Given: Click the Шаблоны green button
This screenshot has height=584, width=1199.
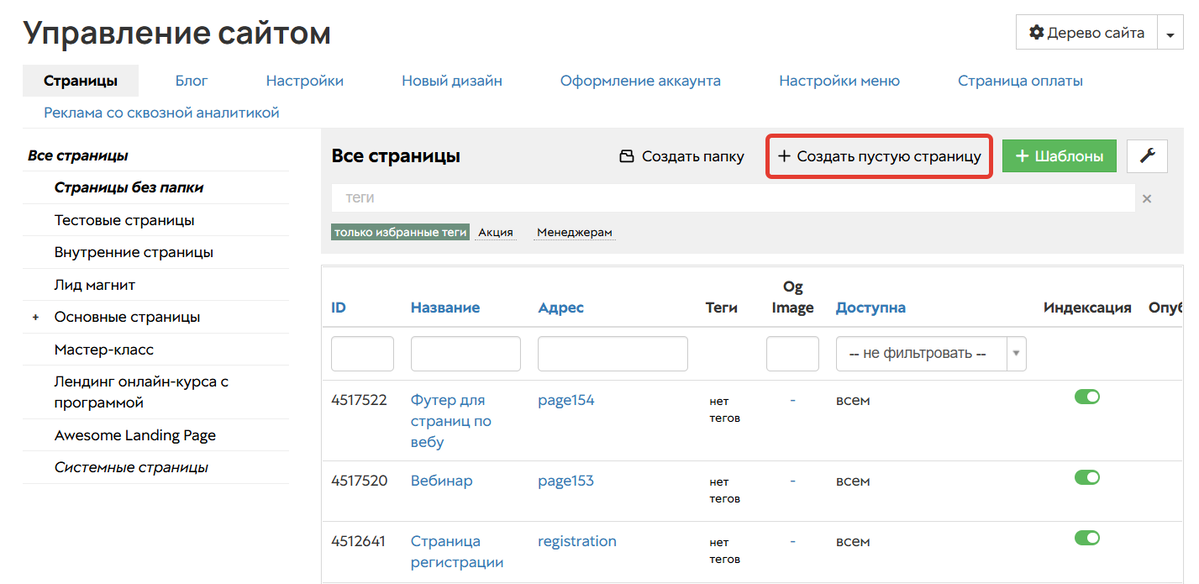Looking at the screenshot, I should pos(1059,156).
